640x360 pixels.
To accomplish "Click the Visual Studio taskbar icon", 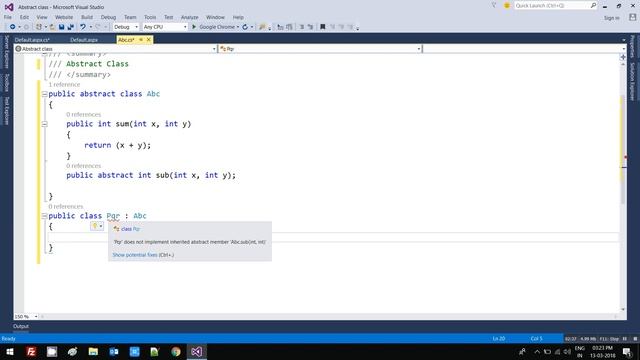I will (196, 351).
